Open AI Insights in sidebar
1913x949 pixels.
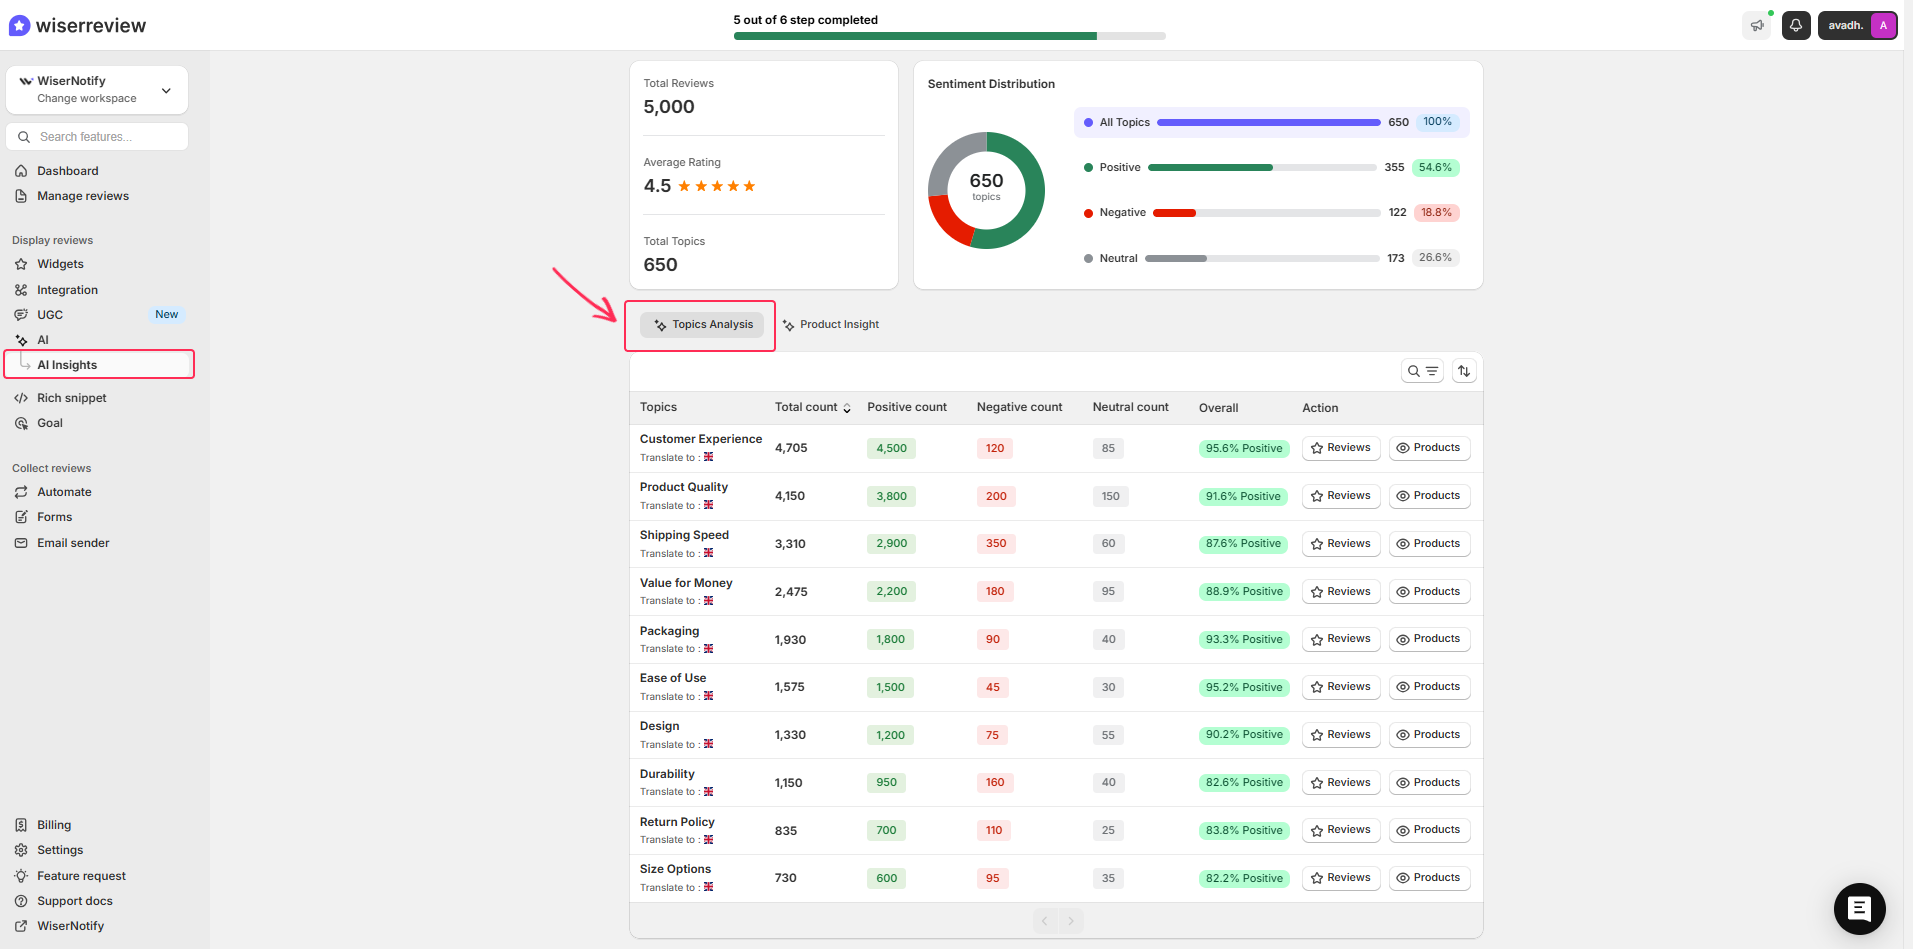[x=67, y=365]
